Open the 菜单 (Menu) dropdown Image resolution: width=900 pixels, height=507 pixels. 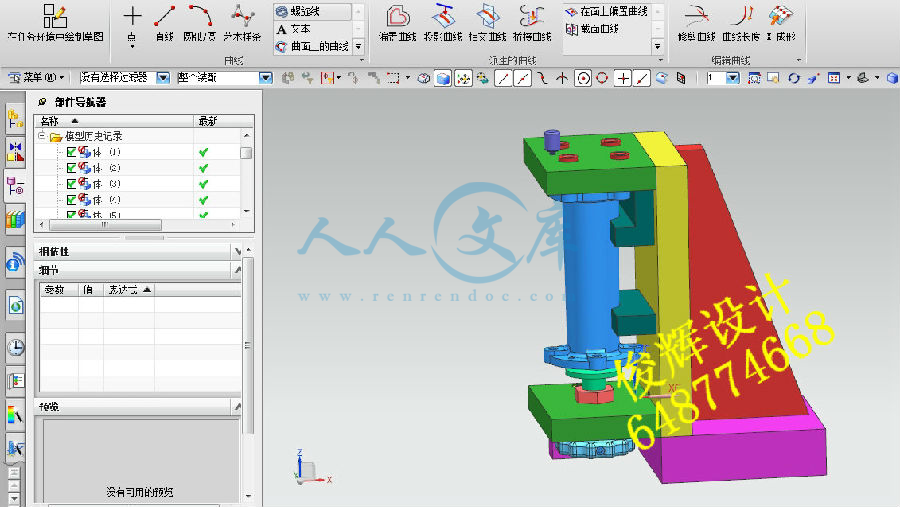37,78
